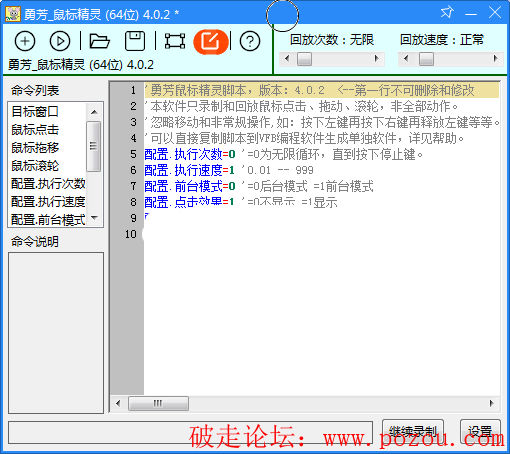Click the 回放速度 slider thumb
This screenshot has height=454, width=510.
point(426,59)
